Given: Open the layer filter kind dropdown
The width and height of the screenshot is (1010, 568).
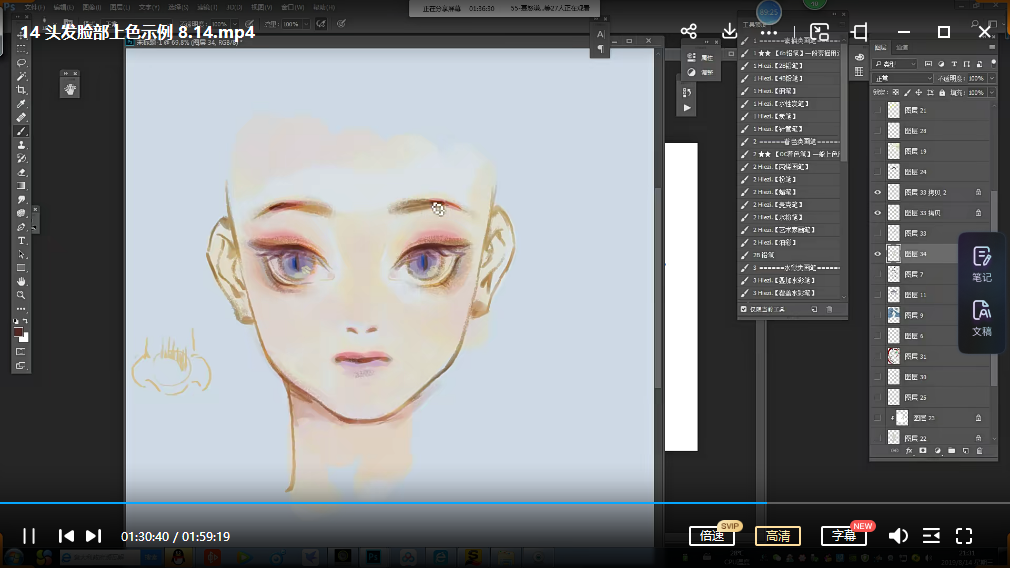Looking at the screenshot, I should 895,64.
